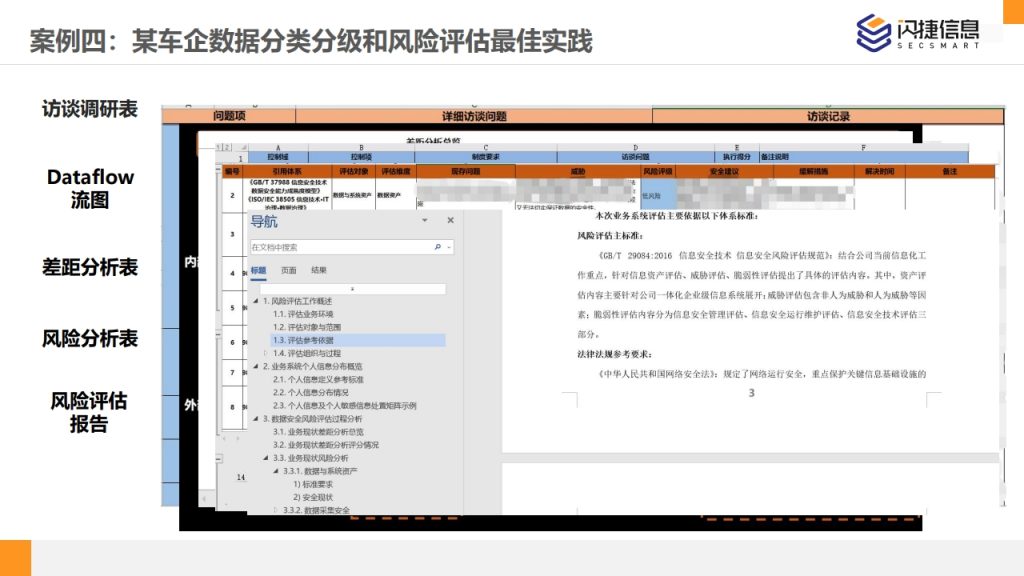
Task: Select heading 1.2. 评估对象与范围
Action: point(307,327)
